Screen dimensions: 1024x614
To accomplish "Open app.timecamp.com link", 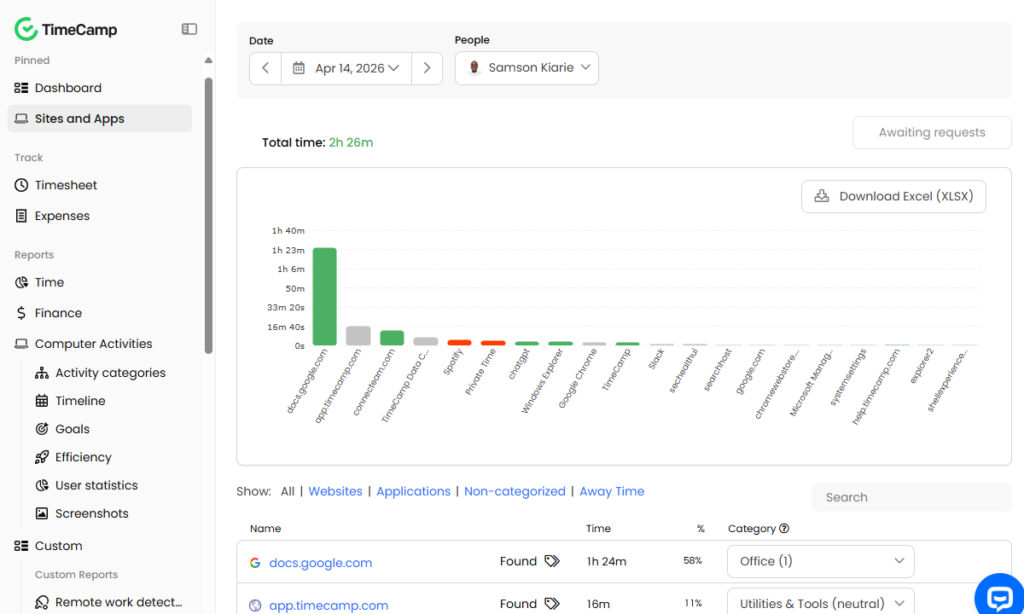I will click(328, 606).
